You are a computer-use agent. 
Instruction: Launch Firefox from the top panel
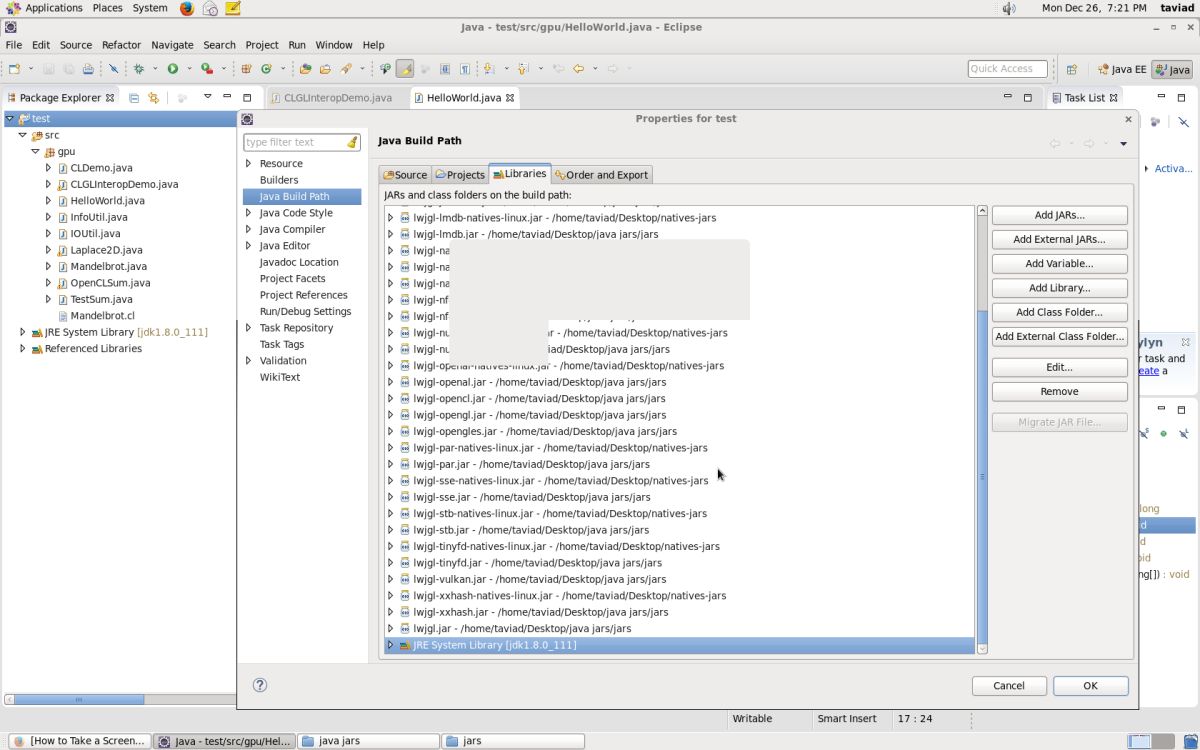point(187,8)
